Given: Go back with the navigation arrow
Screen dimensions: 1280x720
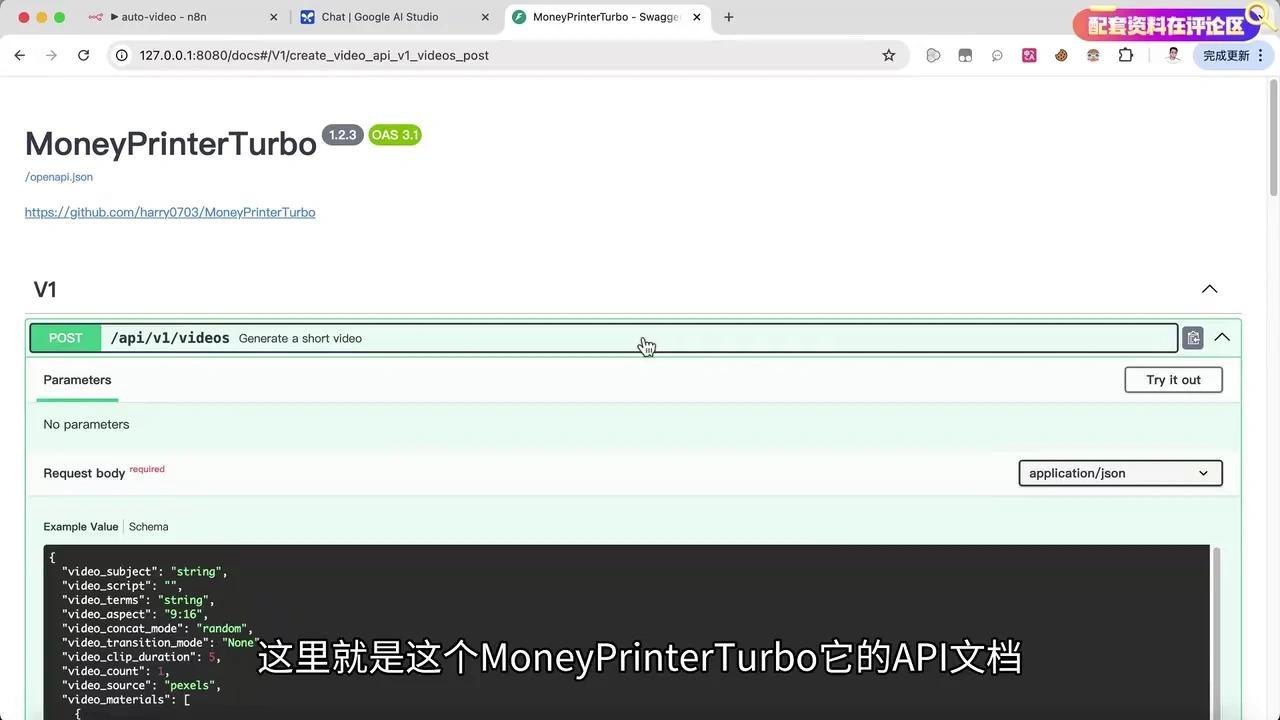Looking at the screenshot, I should pyautogui.click(x=19, y=55).
